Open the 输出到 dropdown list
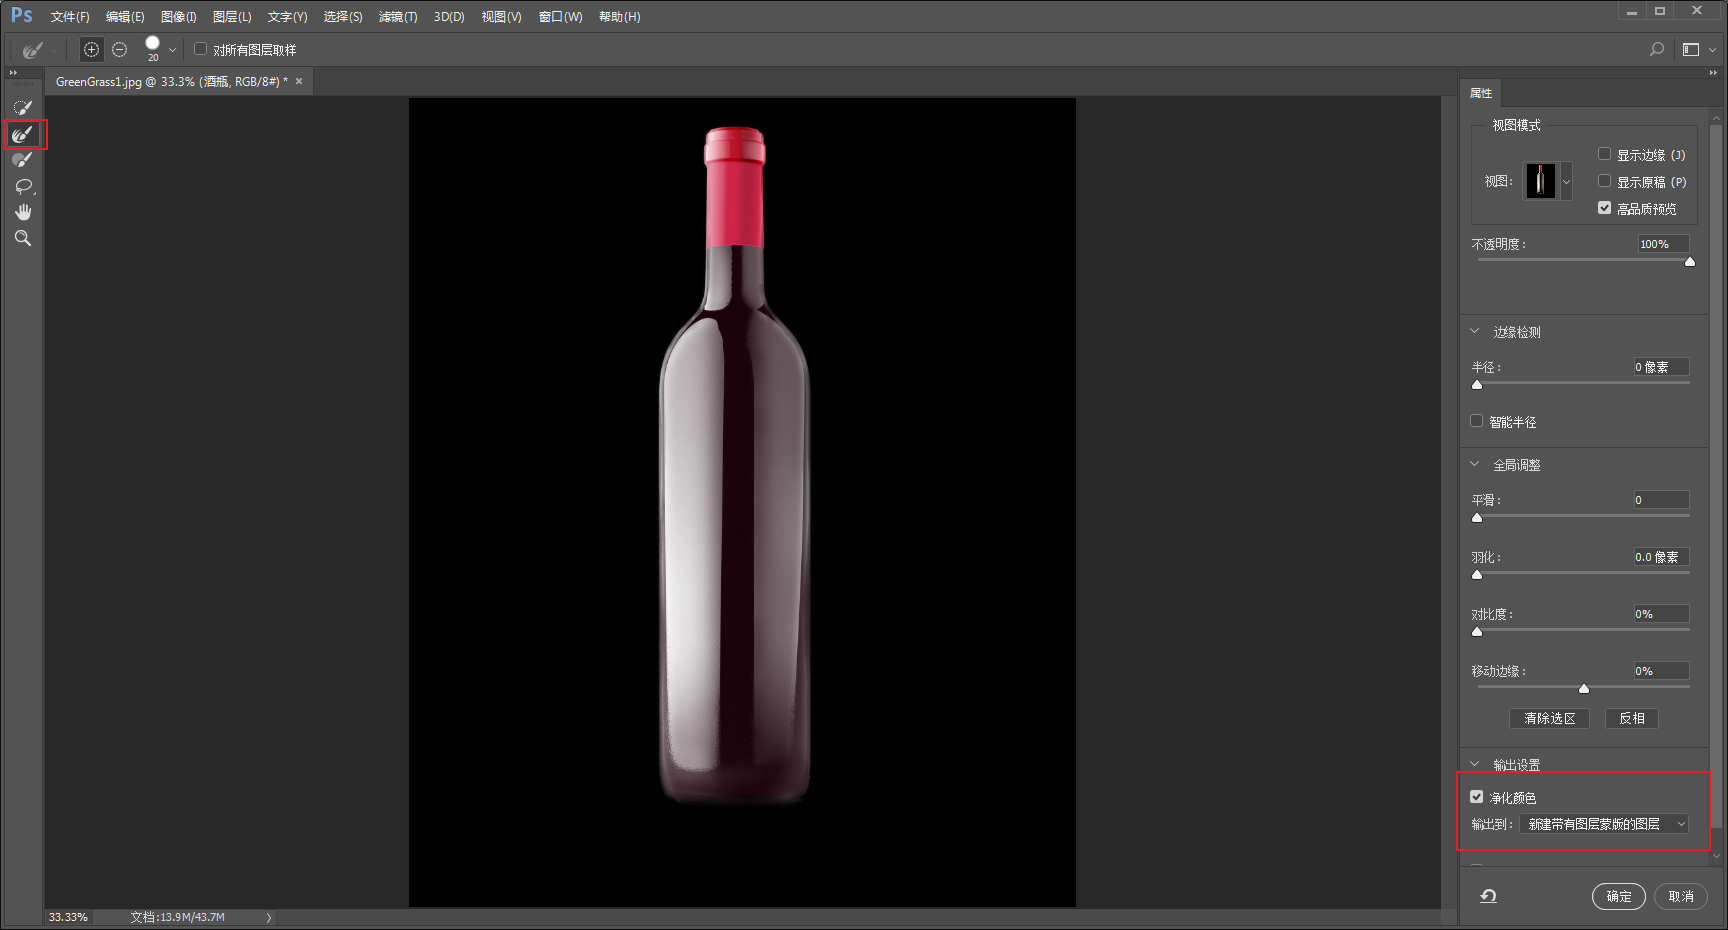The height and width of the screenshot is (930, 1728). coord(1604,824)
